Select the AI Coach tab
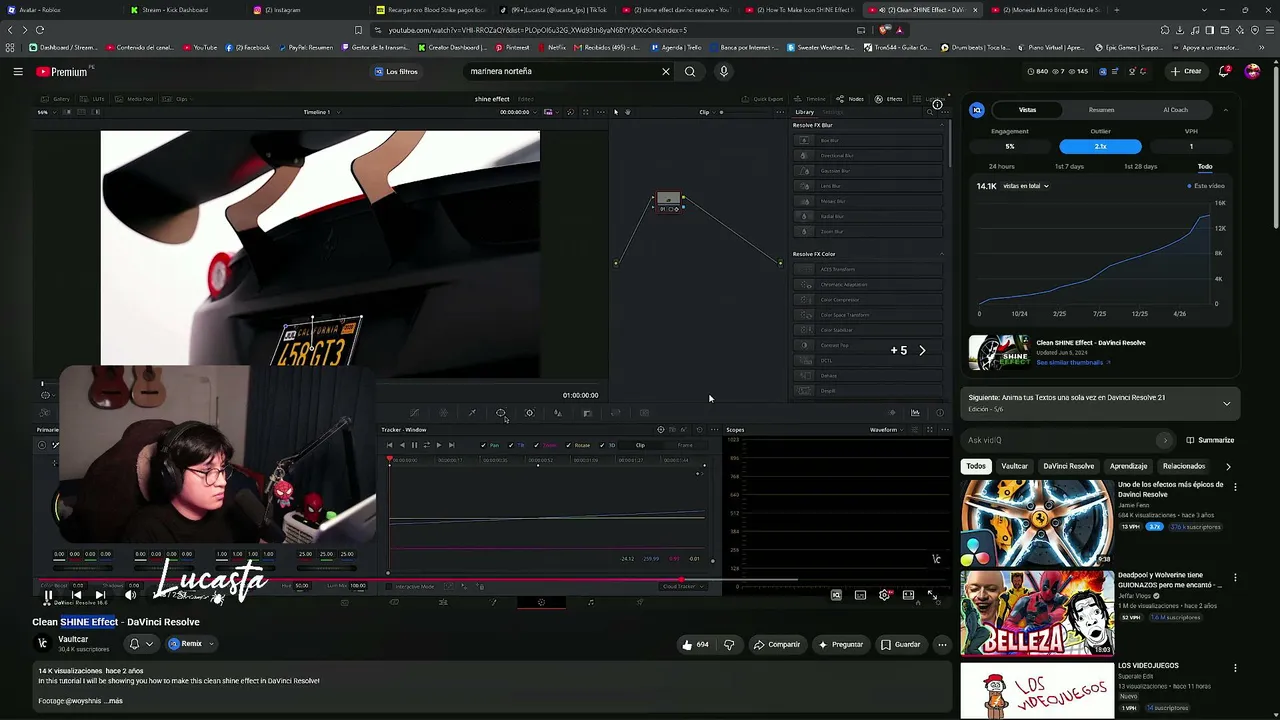The height and width of the screenshot is (720, 1280). (x=1175, y=110)
